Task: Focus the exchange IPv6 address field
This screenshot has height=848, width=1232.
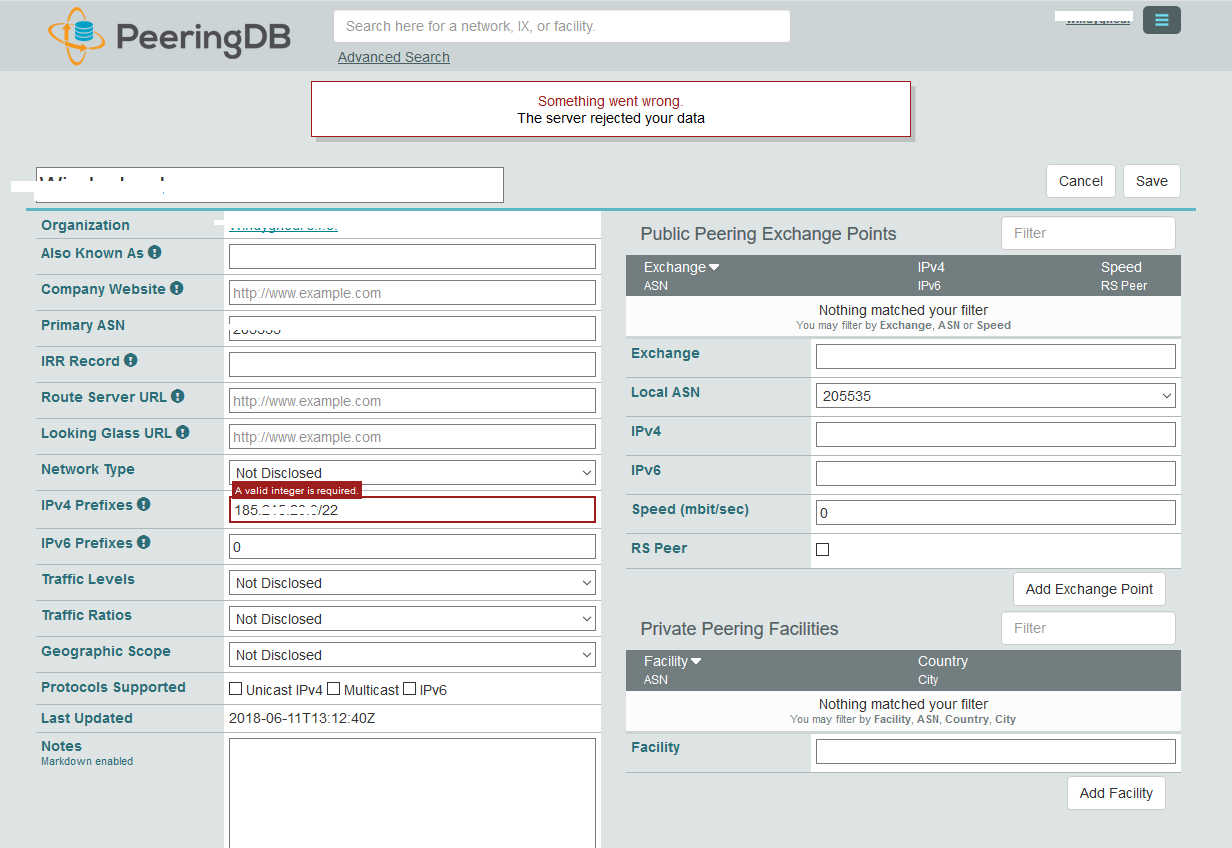Action: 996,474
